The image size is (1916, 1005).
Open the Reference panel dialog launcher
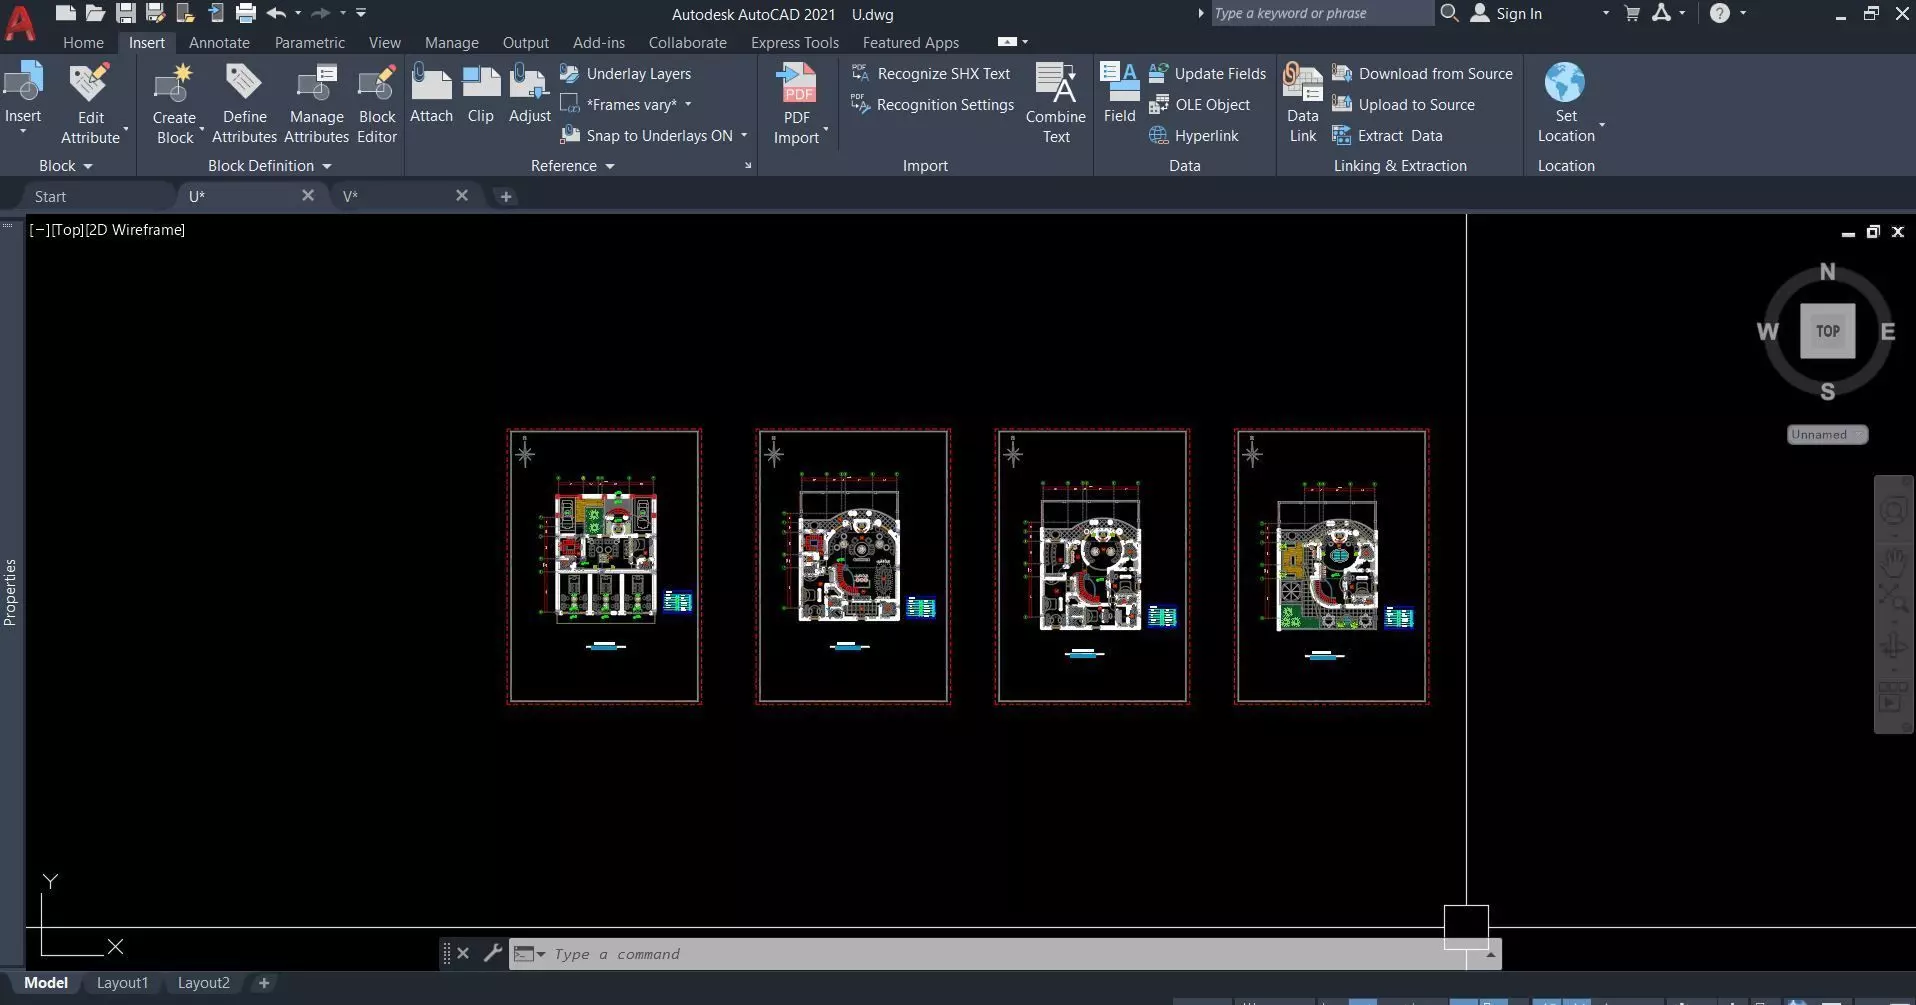click(x=748, y=166)
